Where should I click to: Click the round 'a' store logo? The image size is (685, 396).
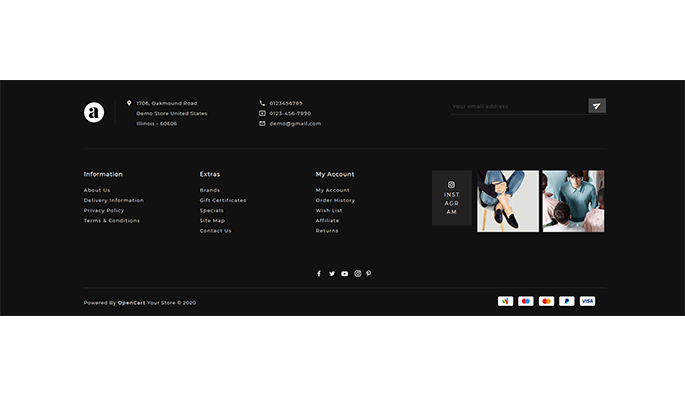pos(94,112)
